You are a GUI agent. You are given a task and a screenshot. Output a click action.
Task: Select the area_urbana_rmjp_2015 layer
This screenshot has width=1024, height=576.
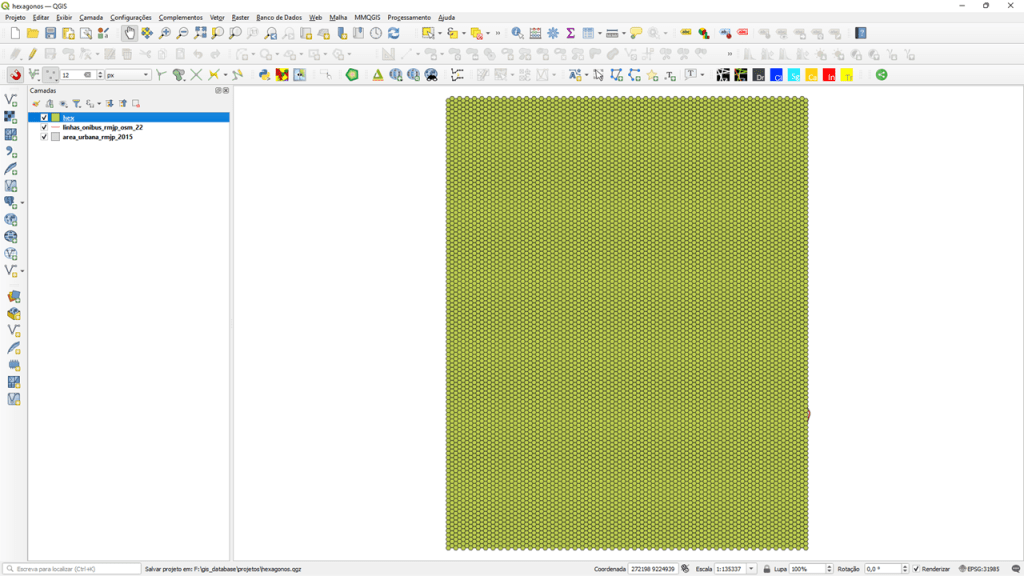tap(97, 137)
